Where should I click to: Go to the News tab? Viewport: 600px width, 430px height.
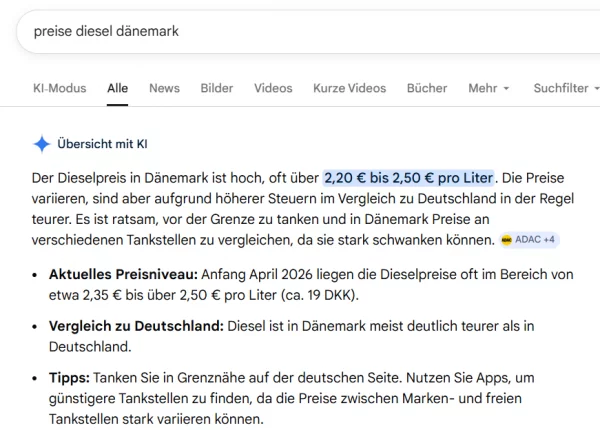164,88
